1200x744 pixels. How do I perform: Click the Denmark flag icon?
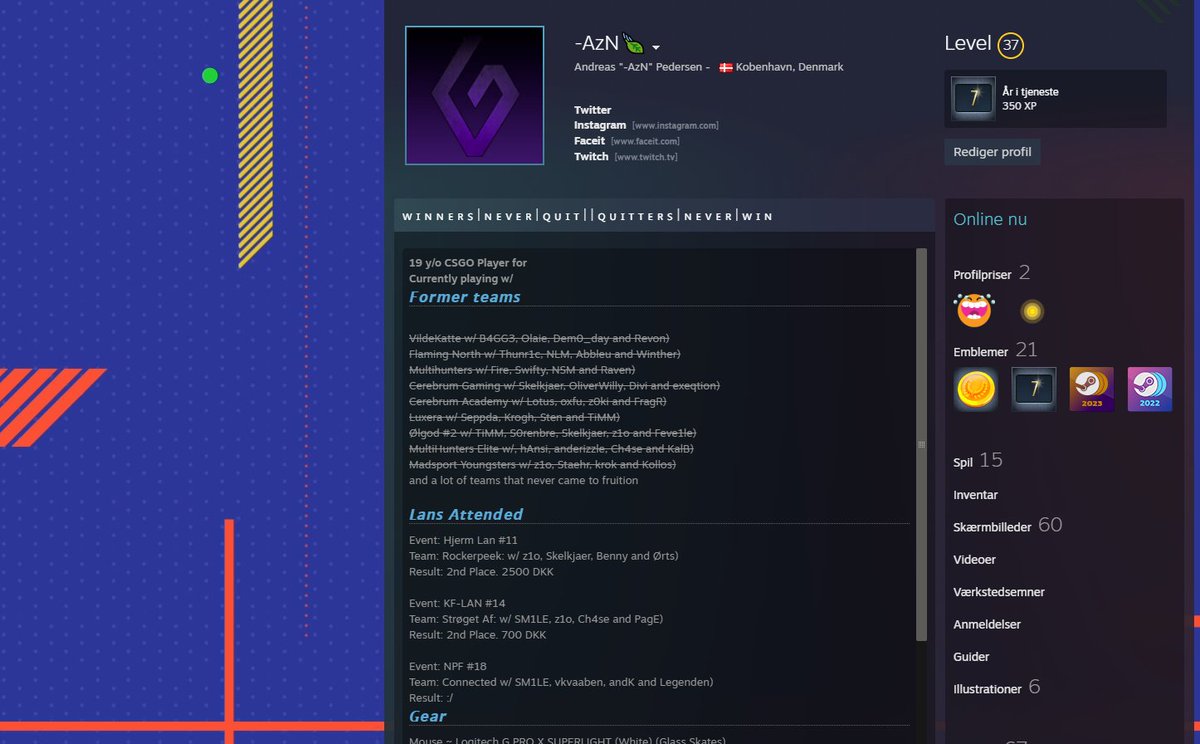pyautogui.click(x=726, y=67)
